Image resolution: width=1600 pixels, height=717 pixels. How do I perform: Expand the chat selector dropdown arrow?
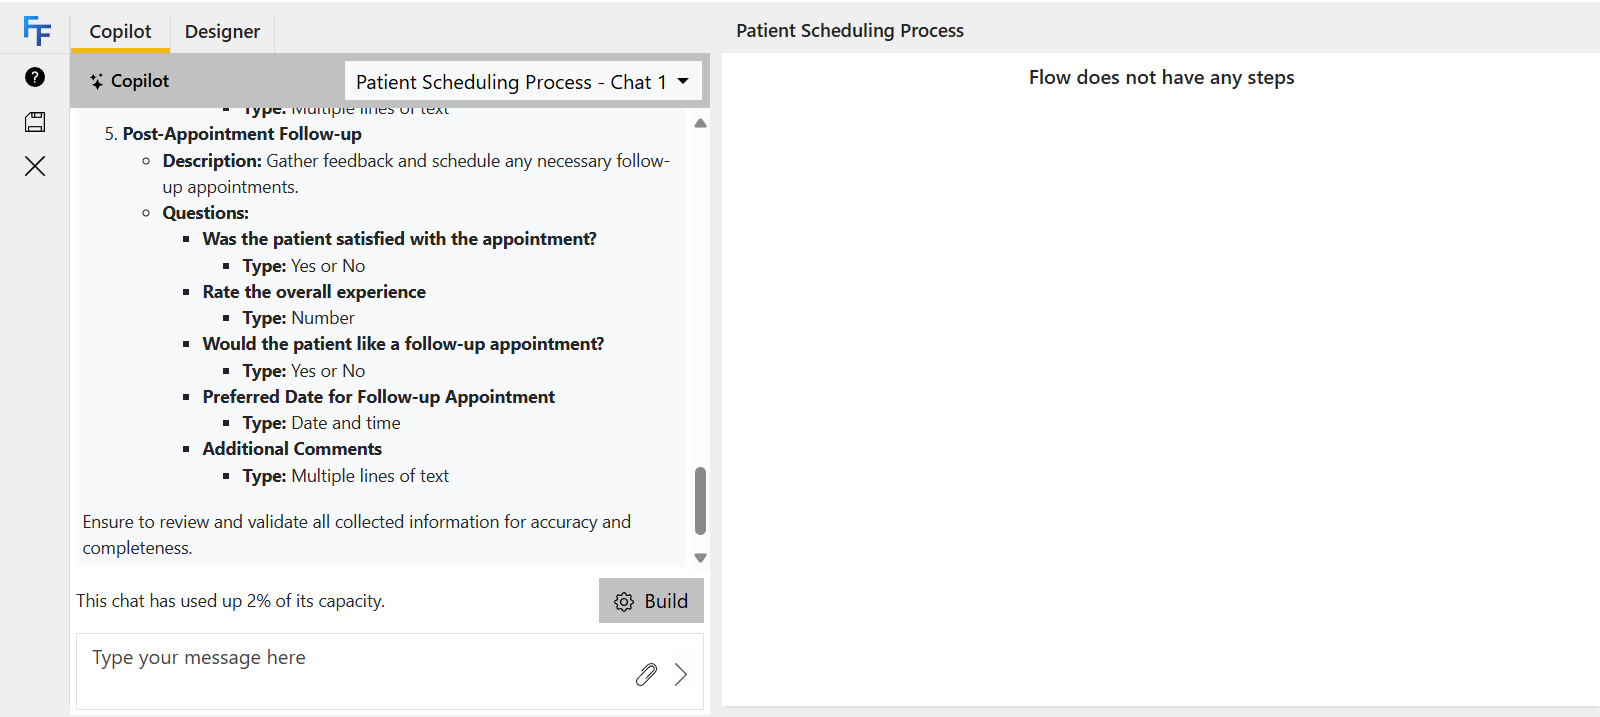coord(683,81)
